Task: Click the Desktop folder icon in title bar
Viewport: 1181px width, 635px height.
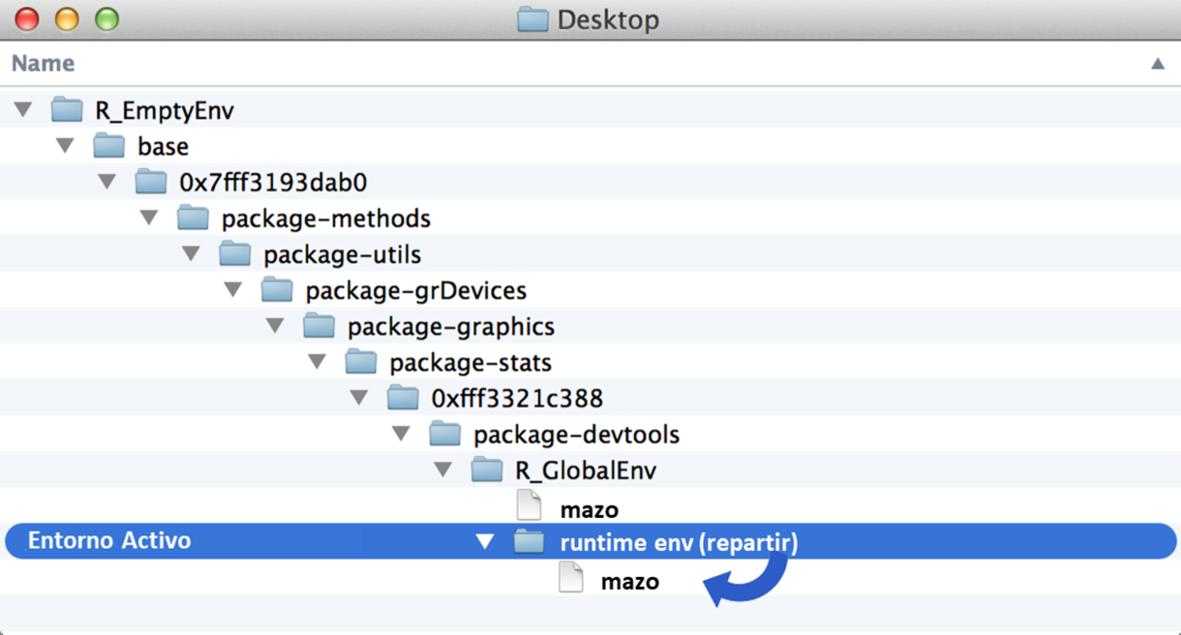Action: (x=532, y=20)
